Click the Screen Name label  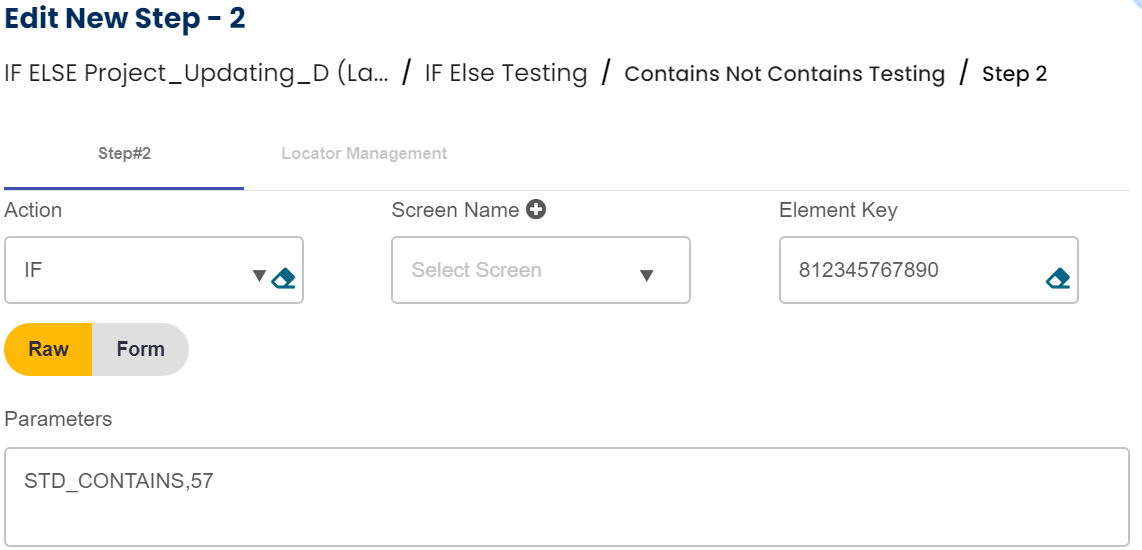455,210
